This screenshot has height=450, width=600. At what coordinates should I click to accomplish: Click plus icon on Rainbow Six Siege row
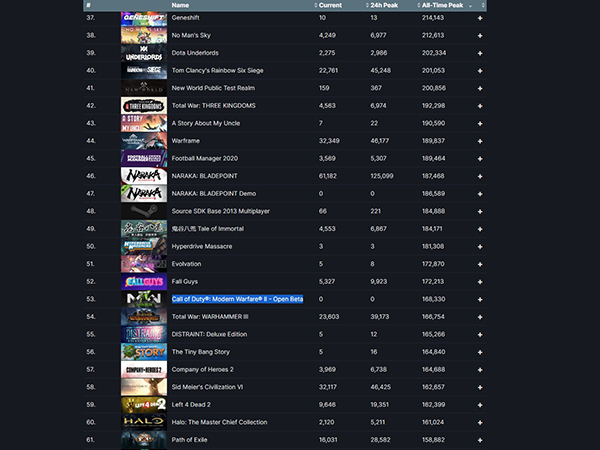(480, 71)
